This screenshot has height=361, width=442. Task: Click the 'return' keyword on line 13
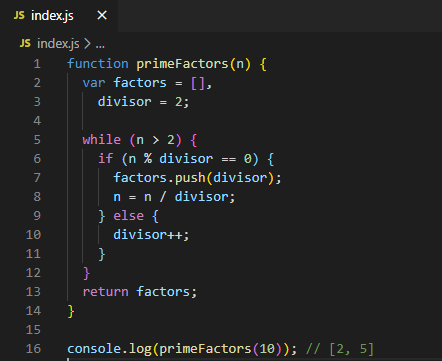[x=106, y=292]
